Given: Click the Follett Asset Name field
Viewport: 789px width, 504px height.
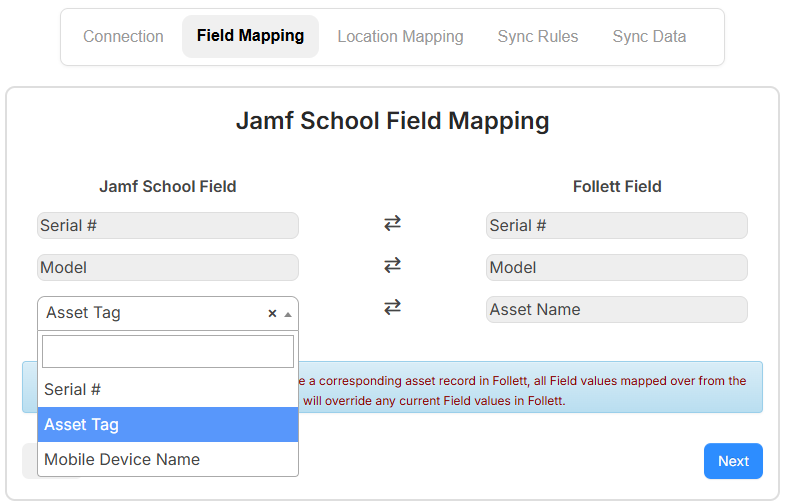Looking at the screenshot, I should pos(616,309).
